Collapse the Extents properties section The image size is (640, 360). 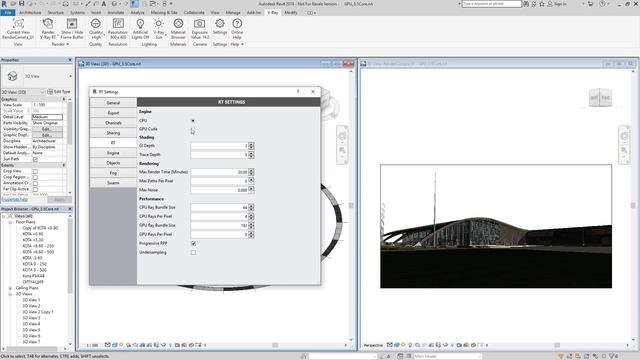click(64, 165)
